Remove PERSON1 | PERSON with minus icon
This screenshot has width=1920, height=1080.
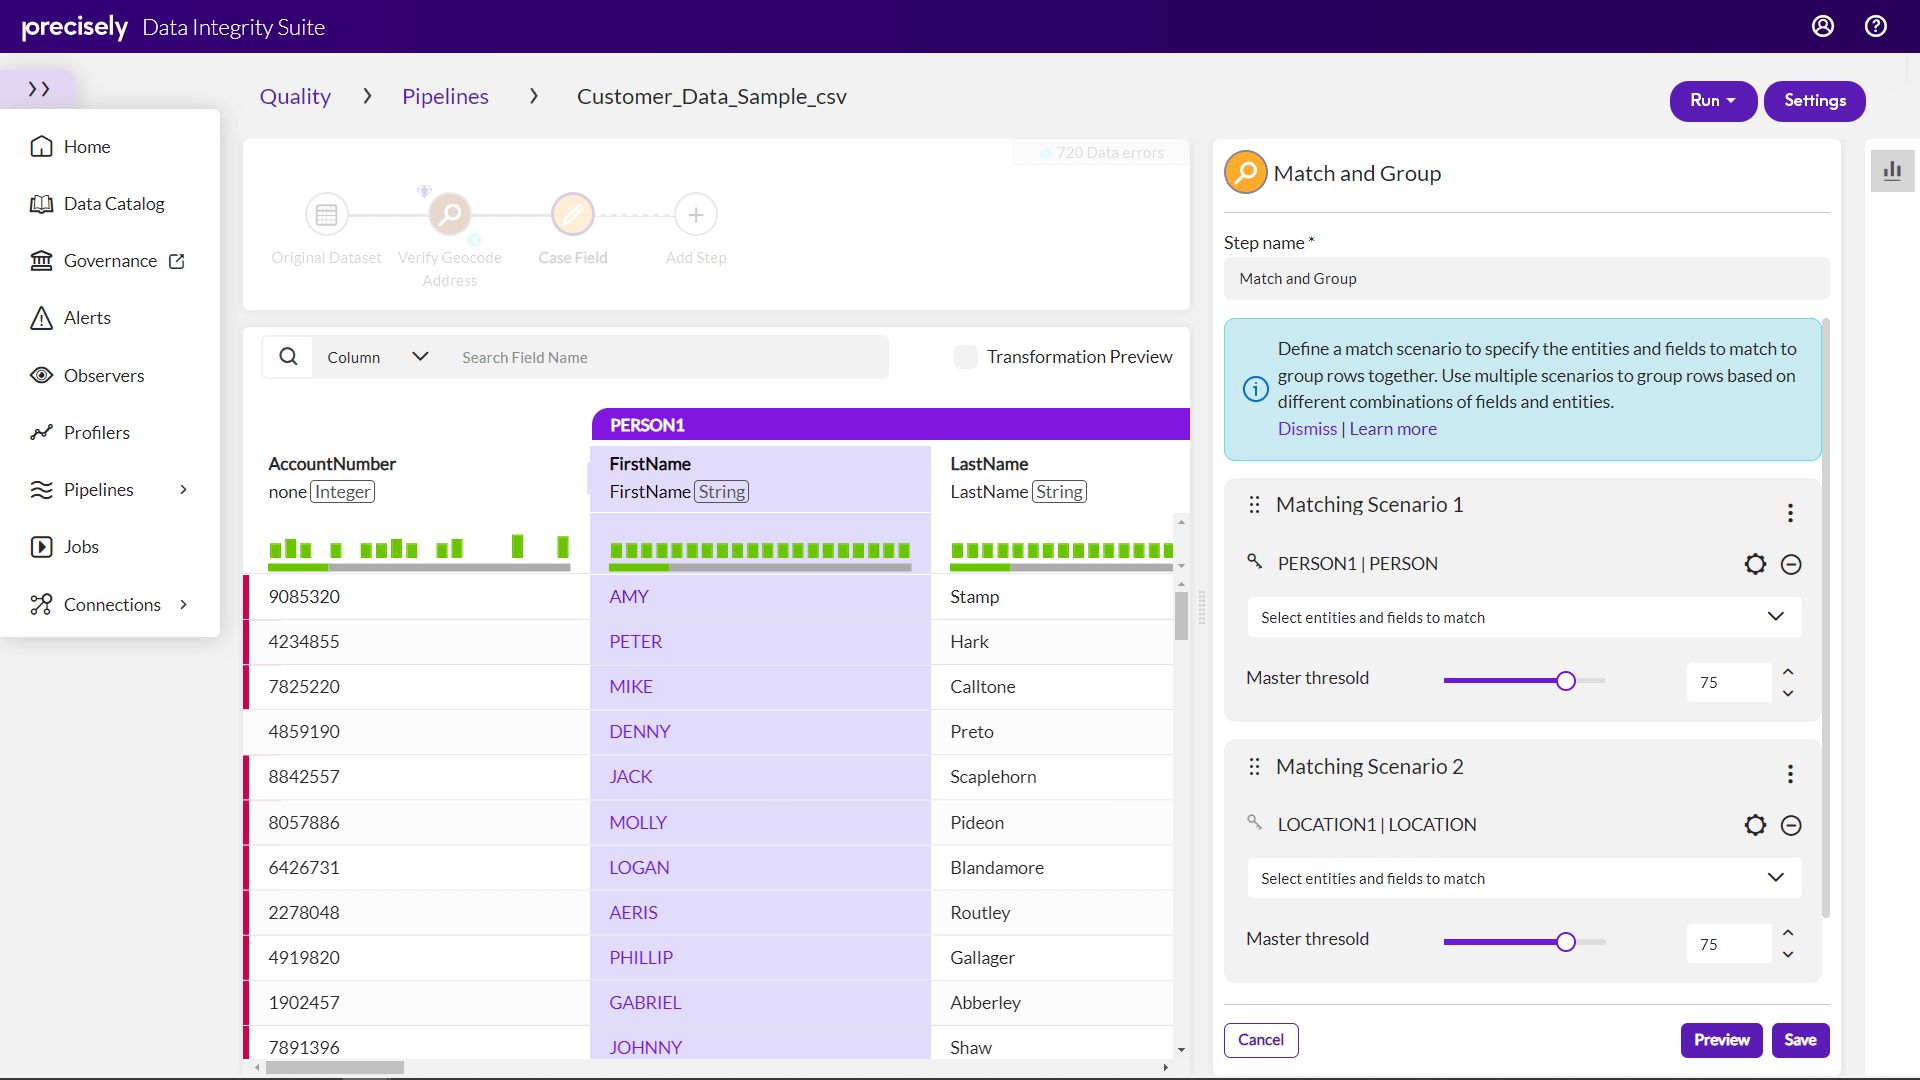pyautogui.click(x=1791, y=565)
